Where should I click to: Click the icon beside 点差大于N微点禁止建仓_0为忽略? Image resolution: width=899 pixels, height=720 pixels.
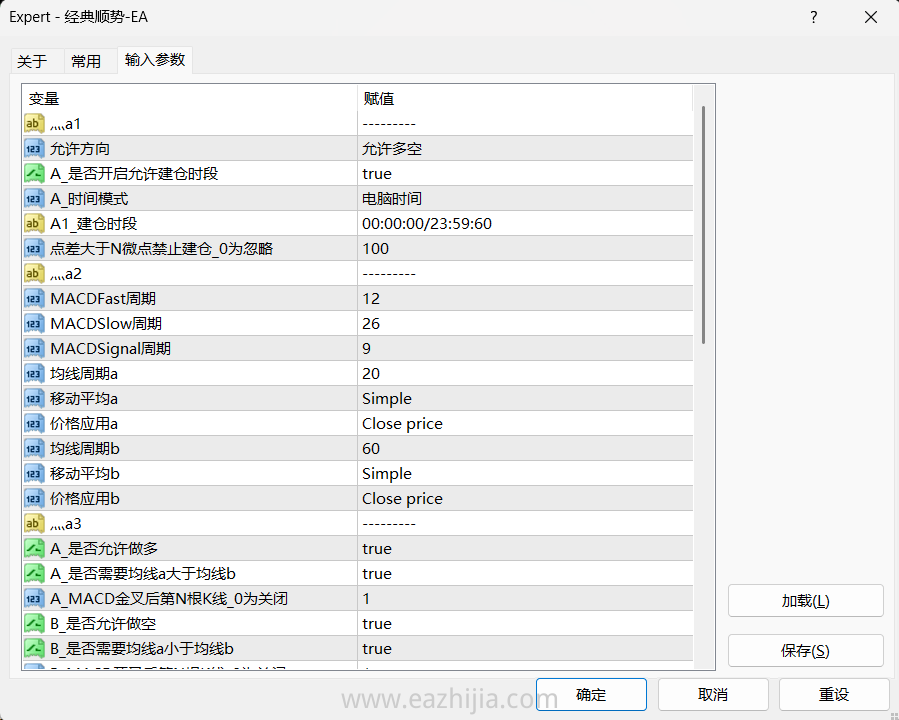[34, 248]
